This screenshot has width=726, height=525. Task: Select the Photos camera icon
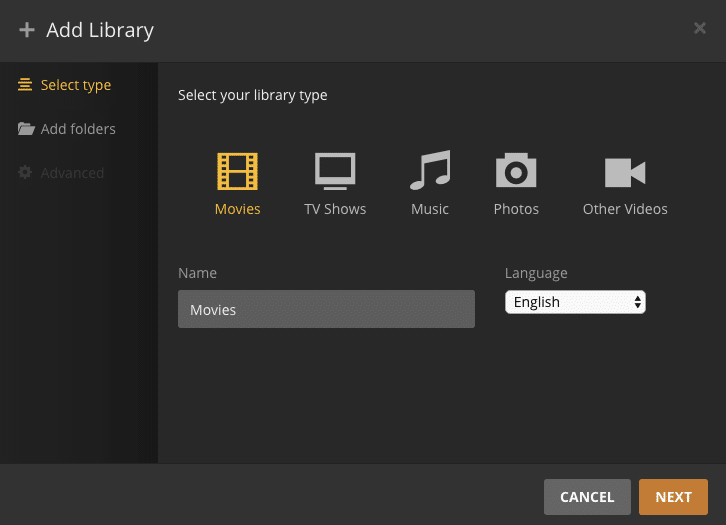(516, 172)
